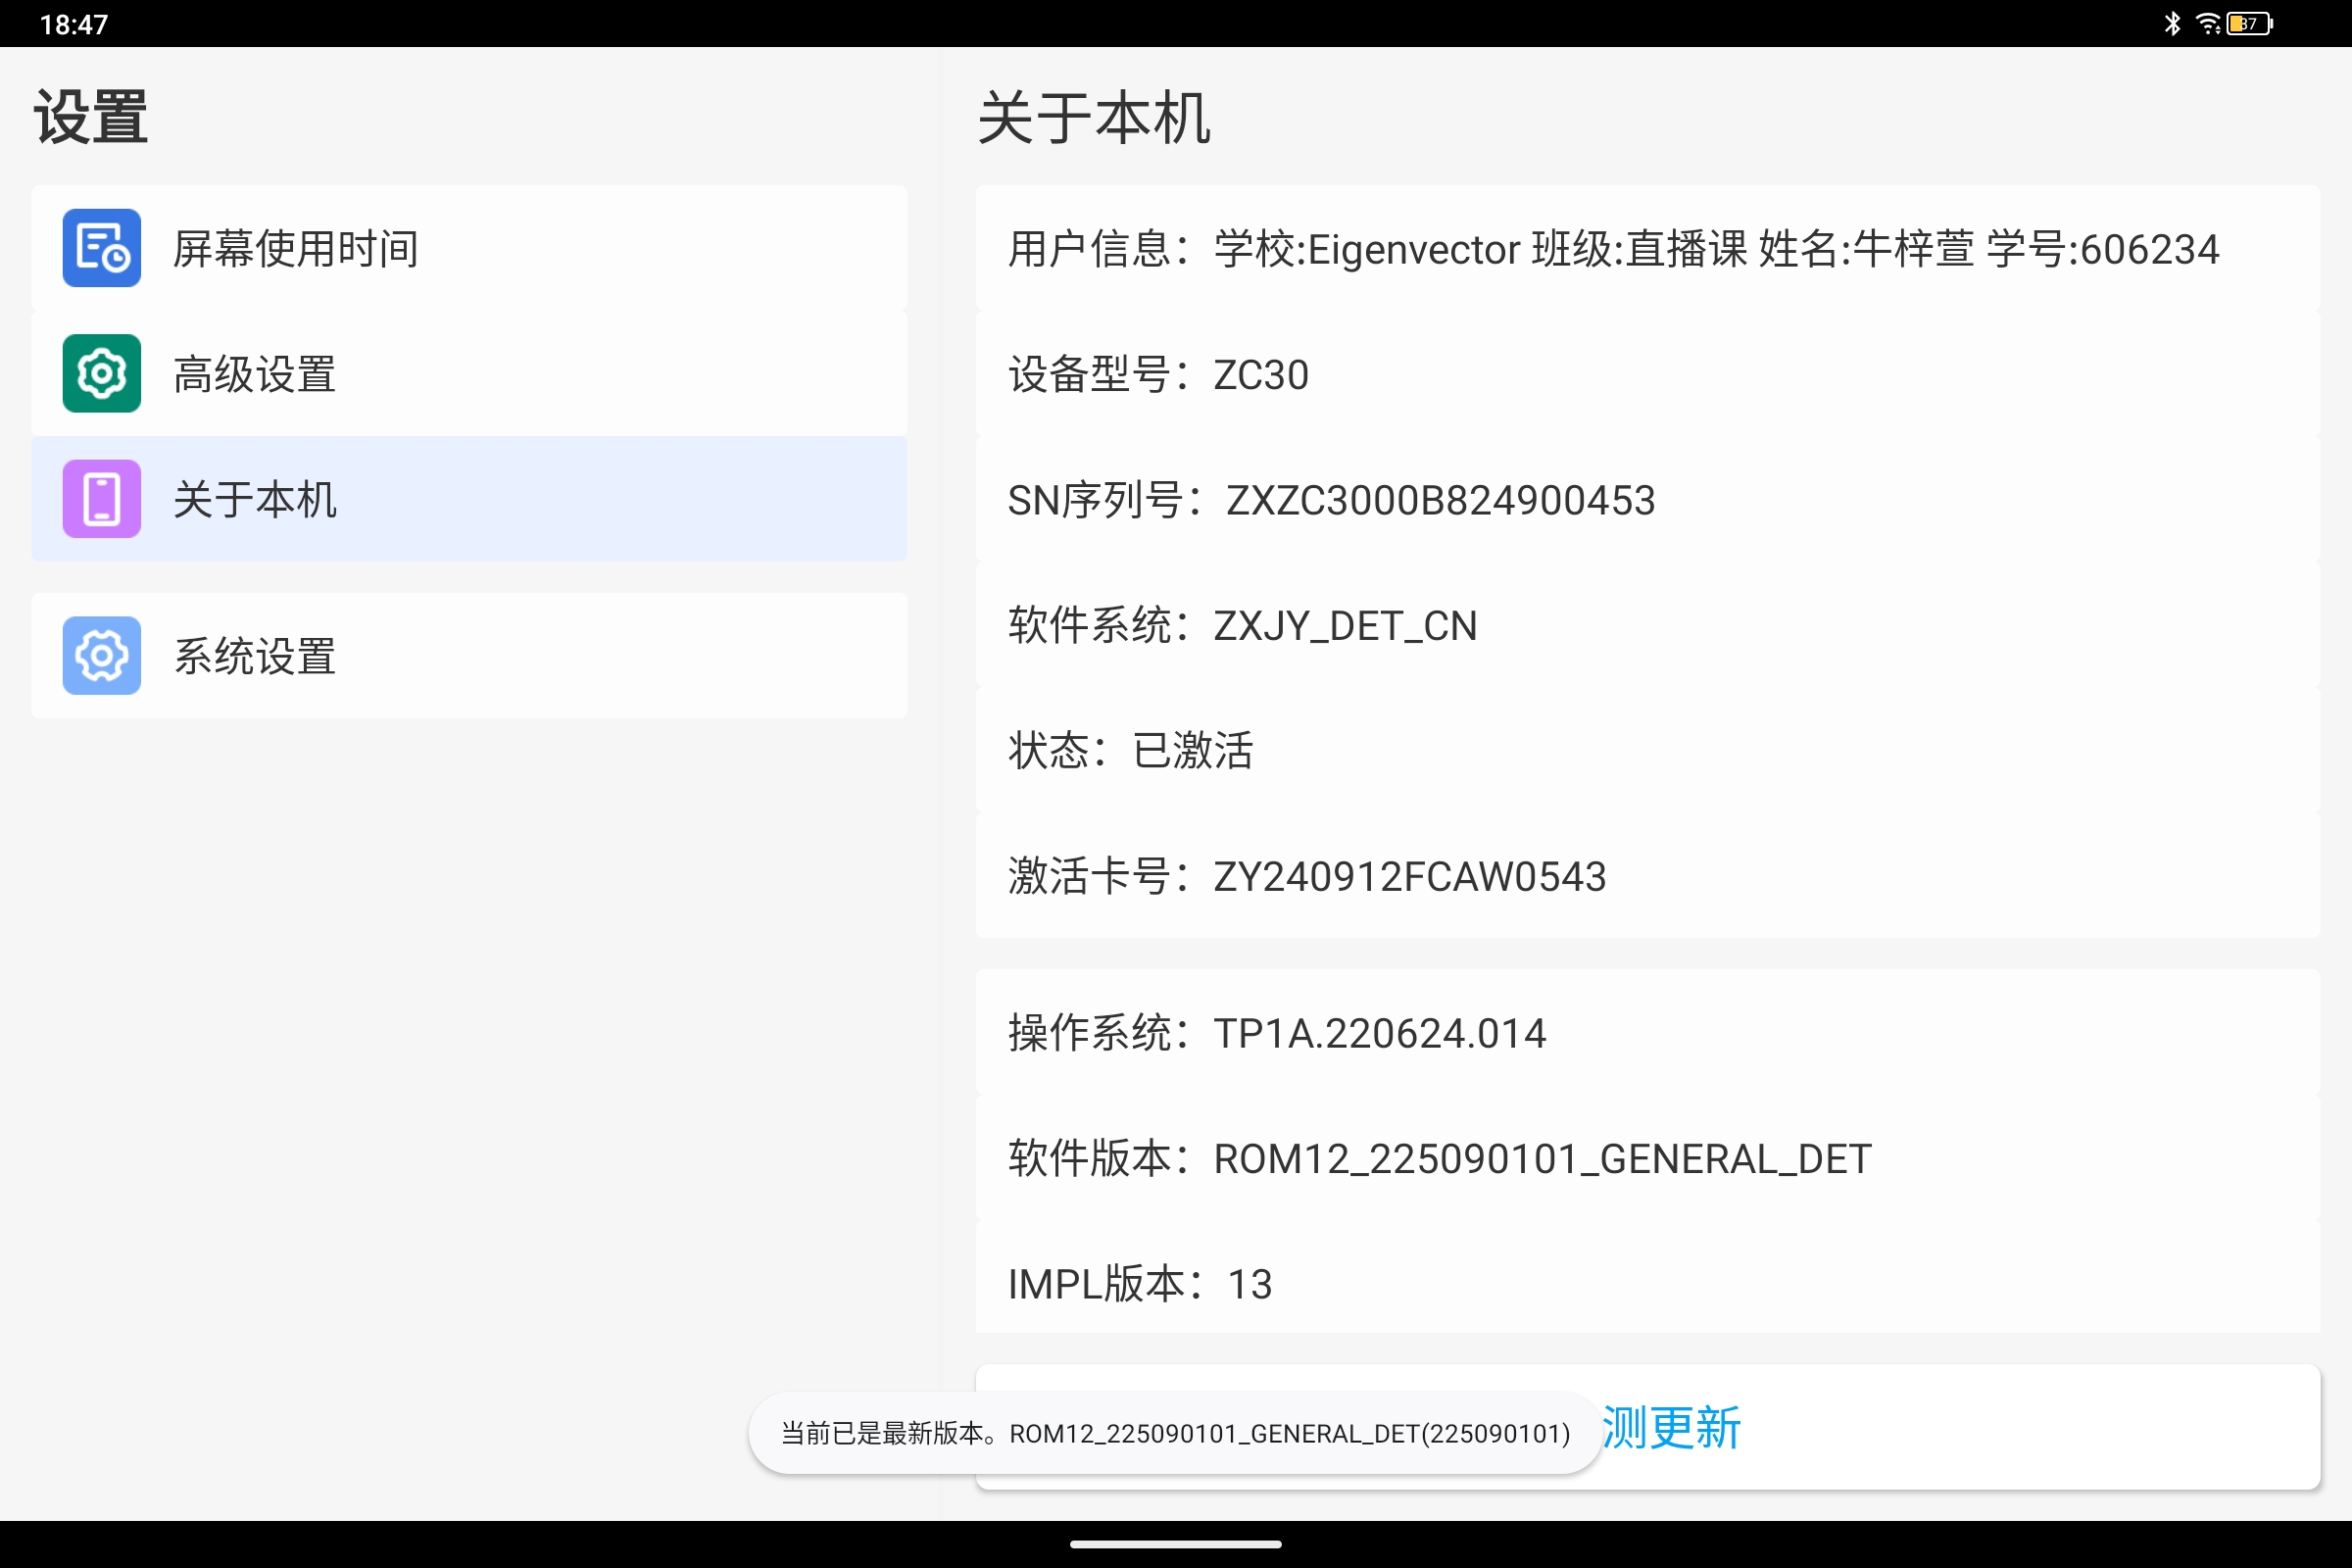The height and width of the screenshot is (1568, 2352).
Task: Tap the 设备型号 ZC30 row
Action: pos(1647,373)
